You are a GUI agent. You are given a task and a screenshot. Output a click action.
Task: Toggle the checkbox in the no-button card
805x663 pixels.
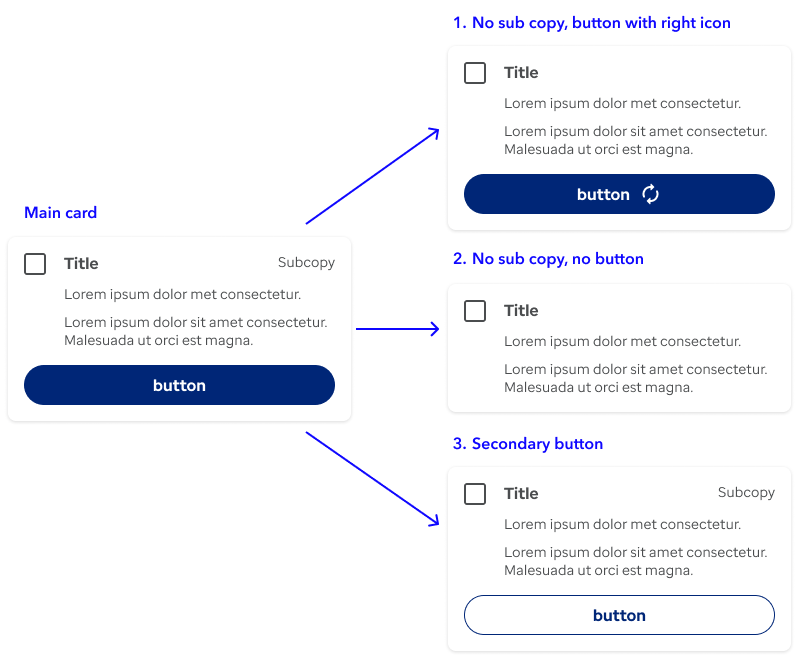pos(475,311)
